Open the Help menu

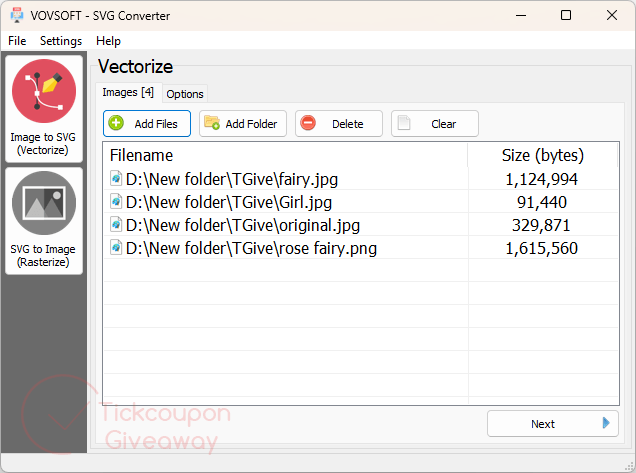108,41
